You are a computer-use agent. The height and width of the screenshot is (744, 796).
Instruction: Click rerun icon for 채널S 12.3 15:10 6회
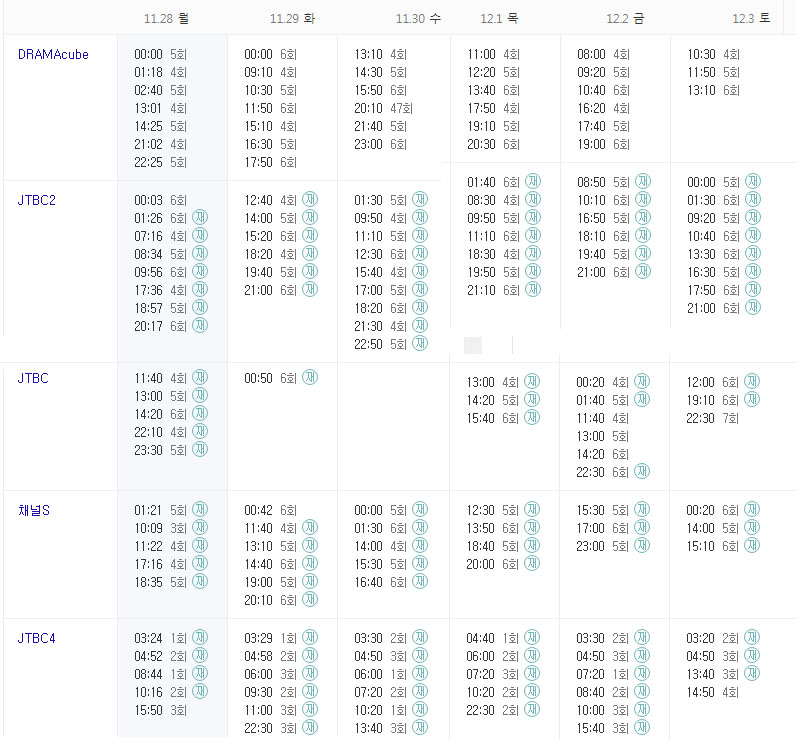(752, 545)
